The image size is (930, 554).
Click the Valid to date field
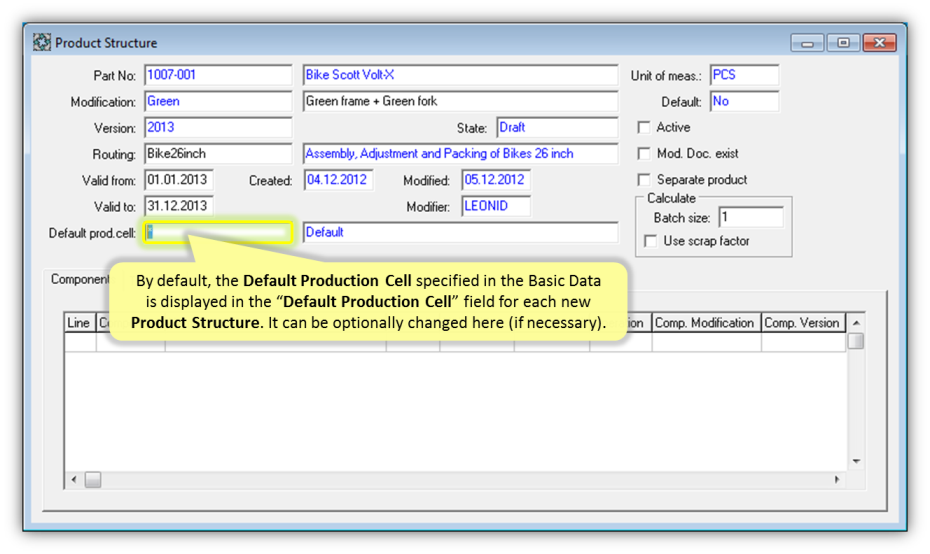(179, 206)
